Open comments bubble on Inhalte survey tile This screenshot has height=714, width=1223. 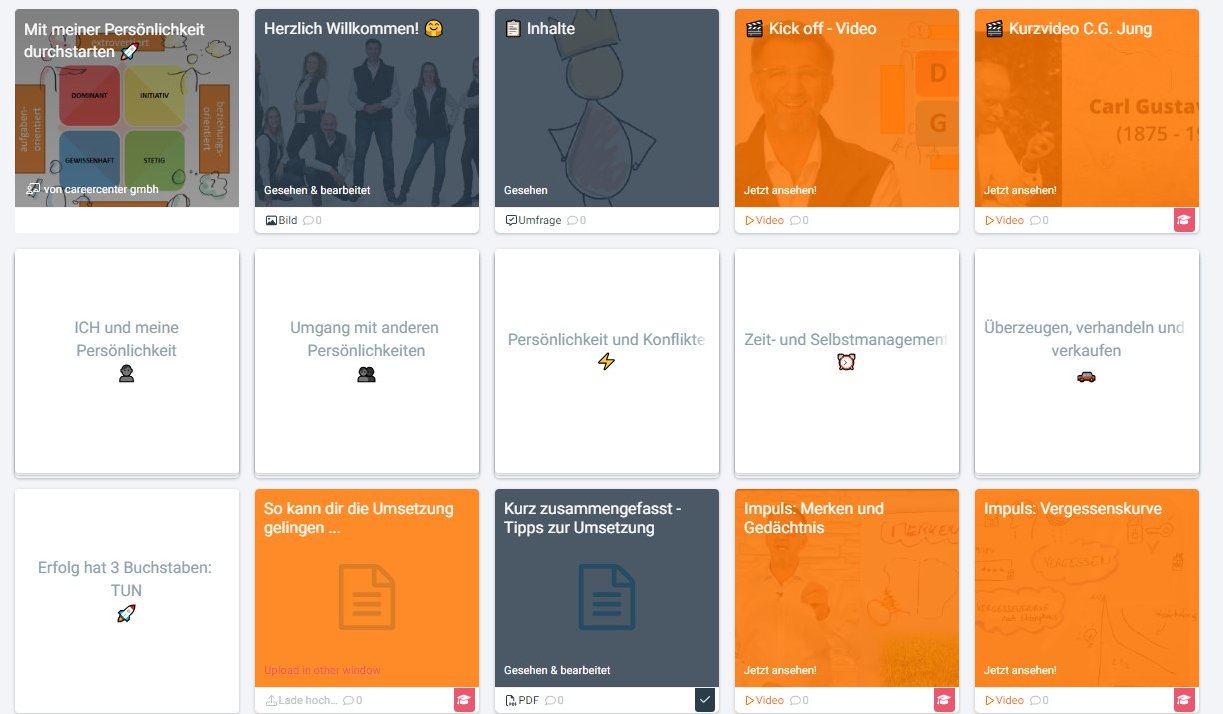573,220
